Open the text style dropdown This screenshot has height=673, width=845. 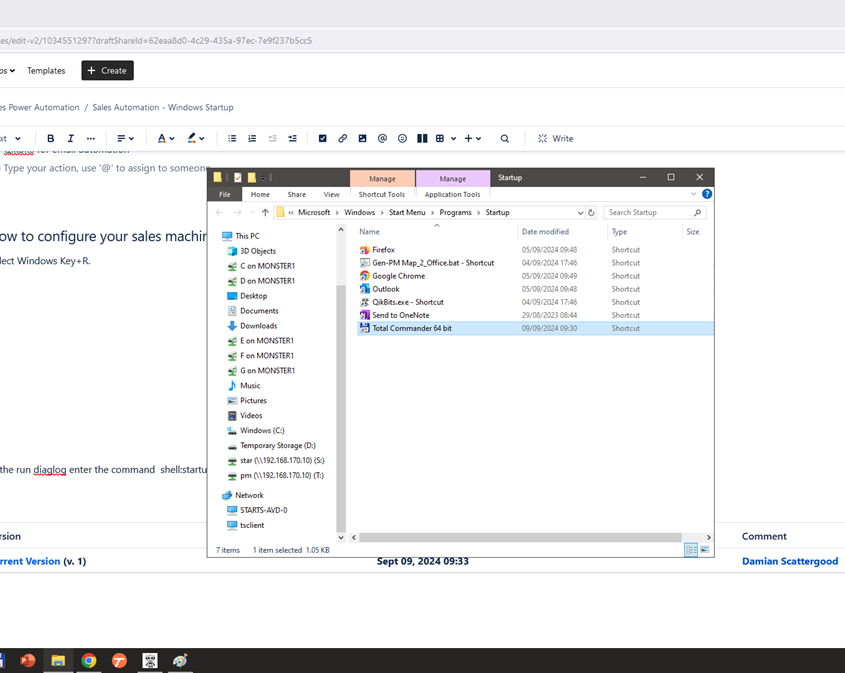[10, 138]
